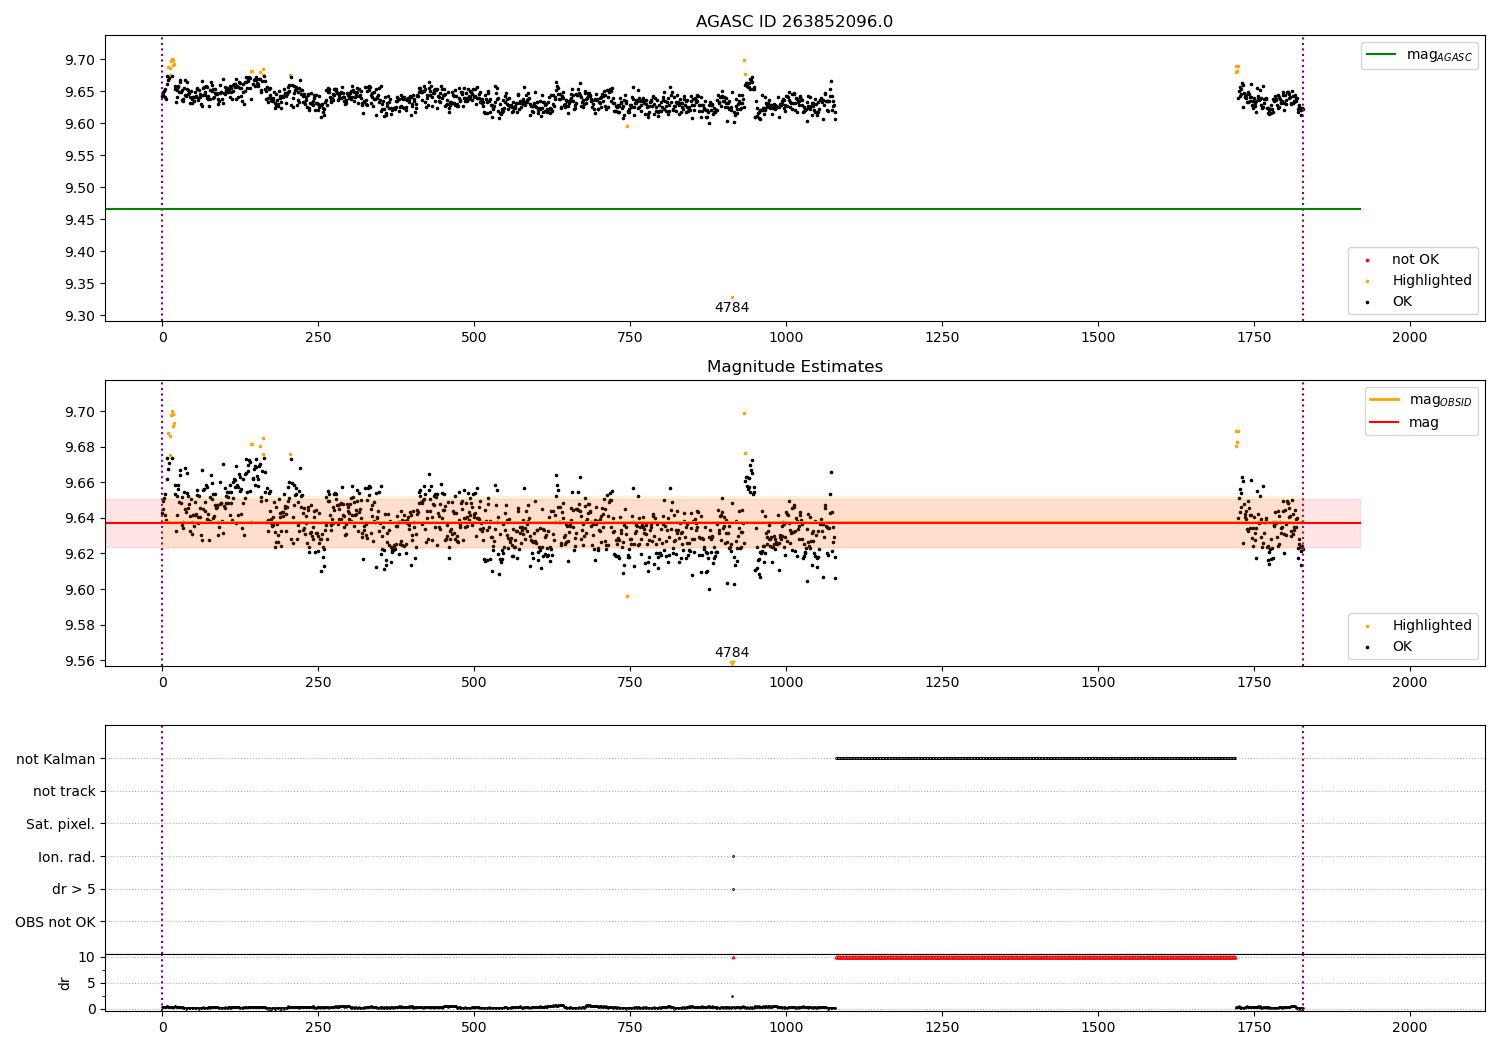Click the 'dr > 5' row label
The height and width of the screenshot is (1050, 1500).
[x=74, y=890]
